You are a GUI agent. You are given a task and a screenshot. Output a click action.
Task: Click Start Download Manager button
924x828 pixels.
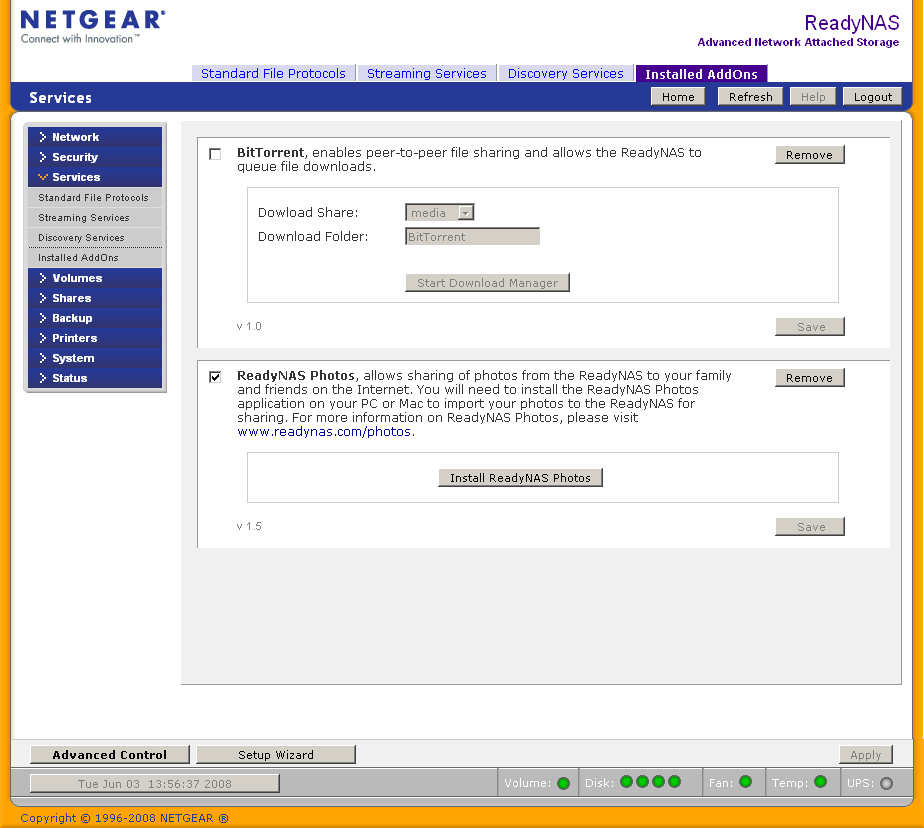[x=487, y=282]
